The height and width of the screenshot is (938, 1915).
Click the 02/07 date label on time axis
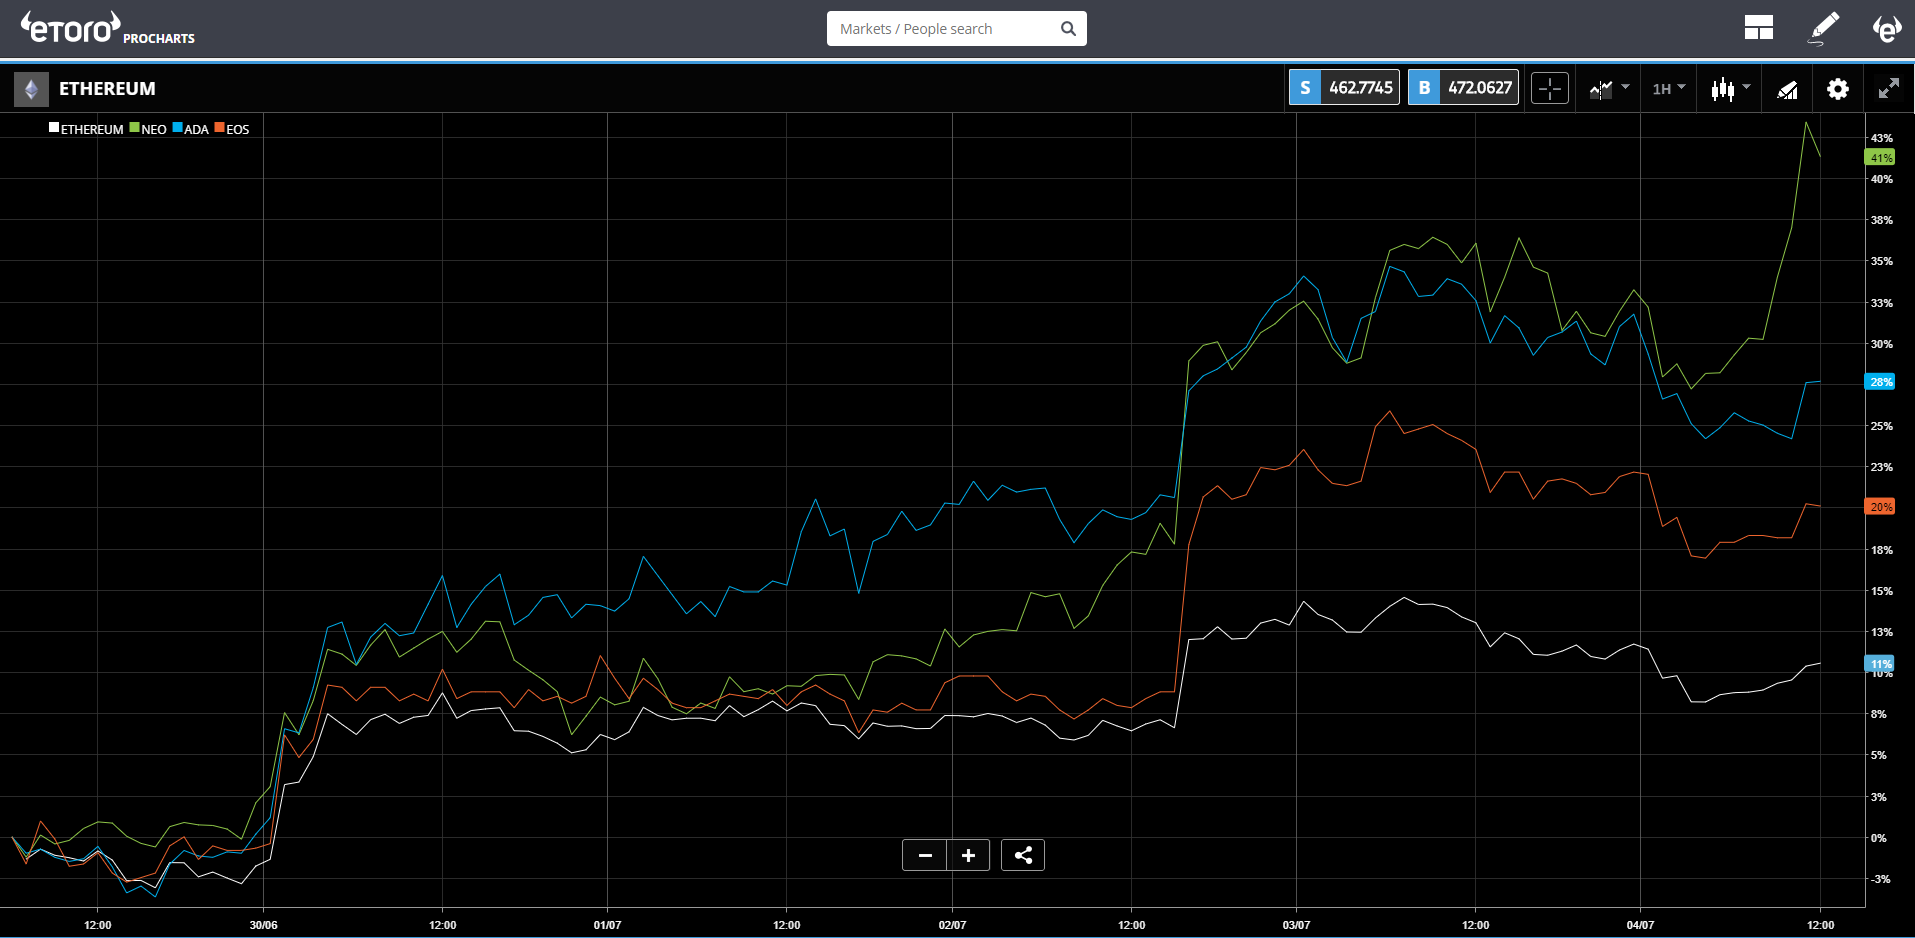click(952, 925)
